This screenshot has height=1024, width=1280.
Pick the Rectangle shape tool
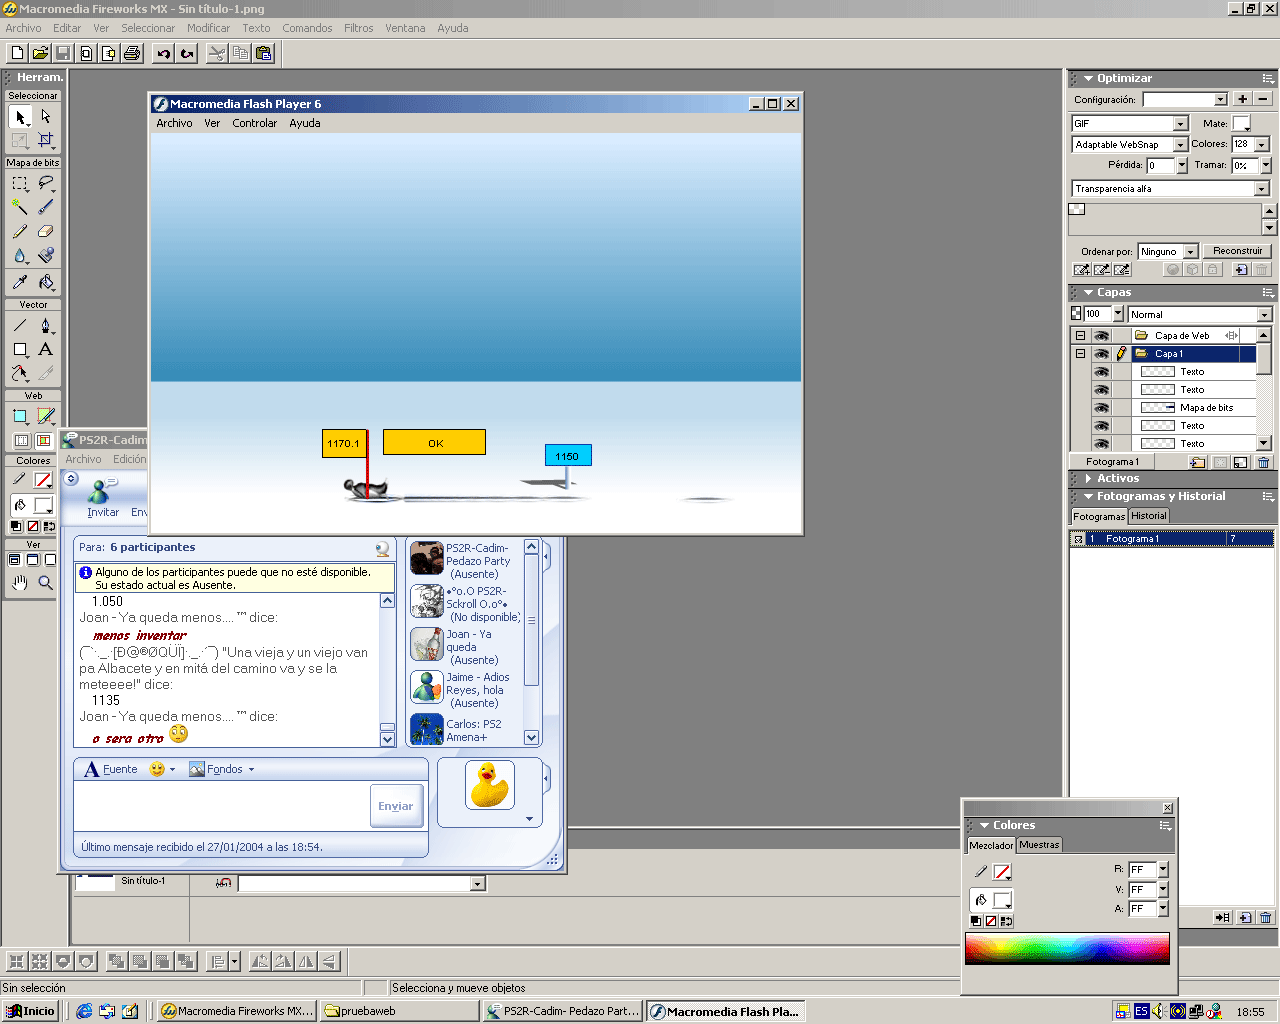(x=20, y=349)
